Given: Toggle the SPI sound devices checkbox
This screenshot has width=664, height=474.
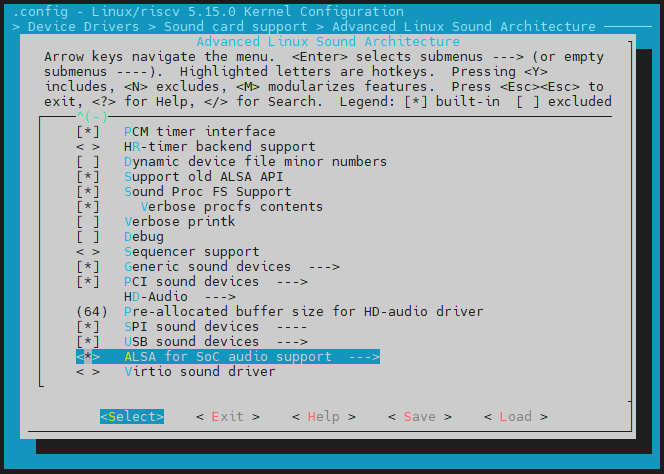Looking at the screenshot, I should tap(88, 327).
